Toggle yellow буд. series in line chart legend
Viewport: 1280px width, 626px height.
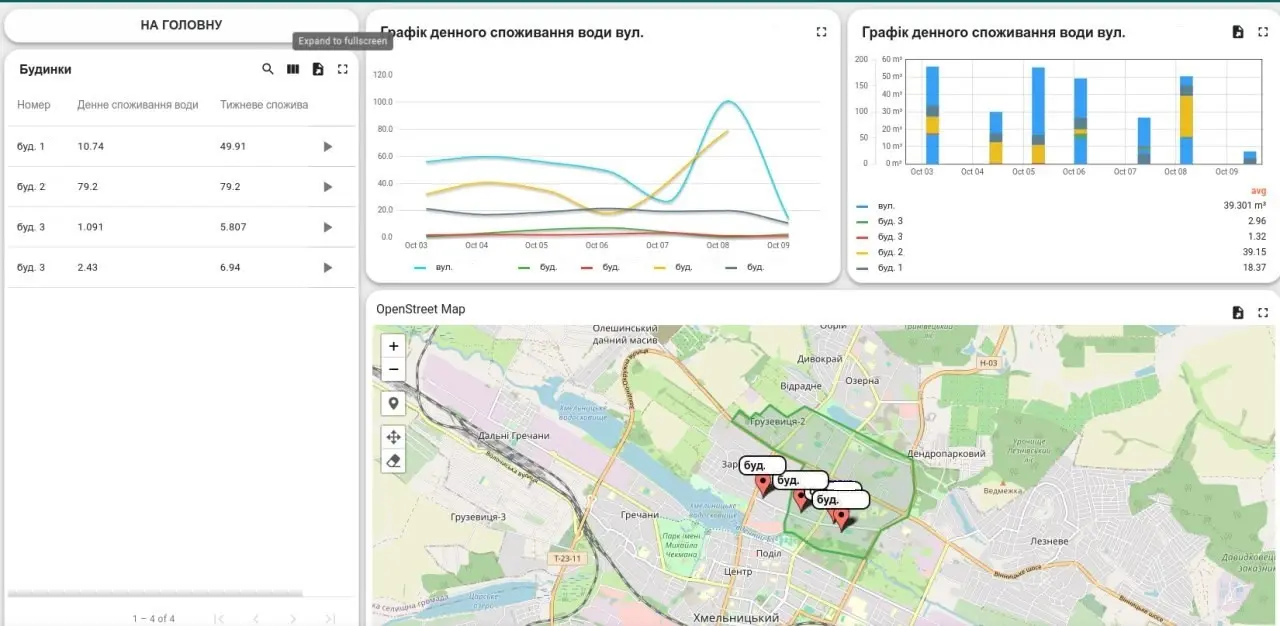(672, 267)
